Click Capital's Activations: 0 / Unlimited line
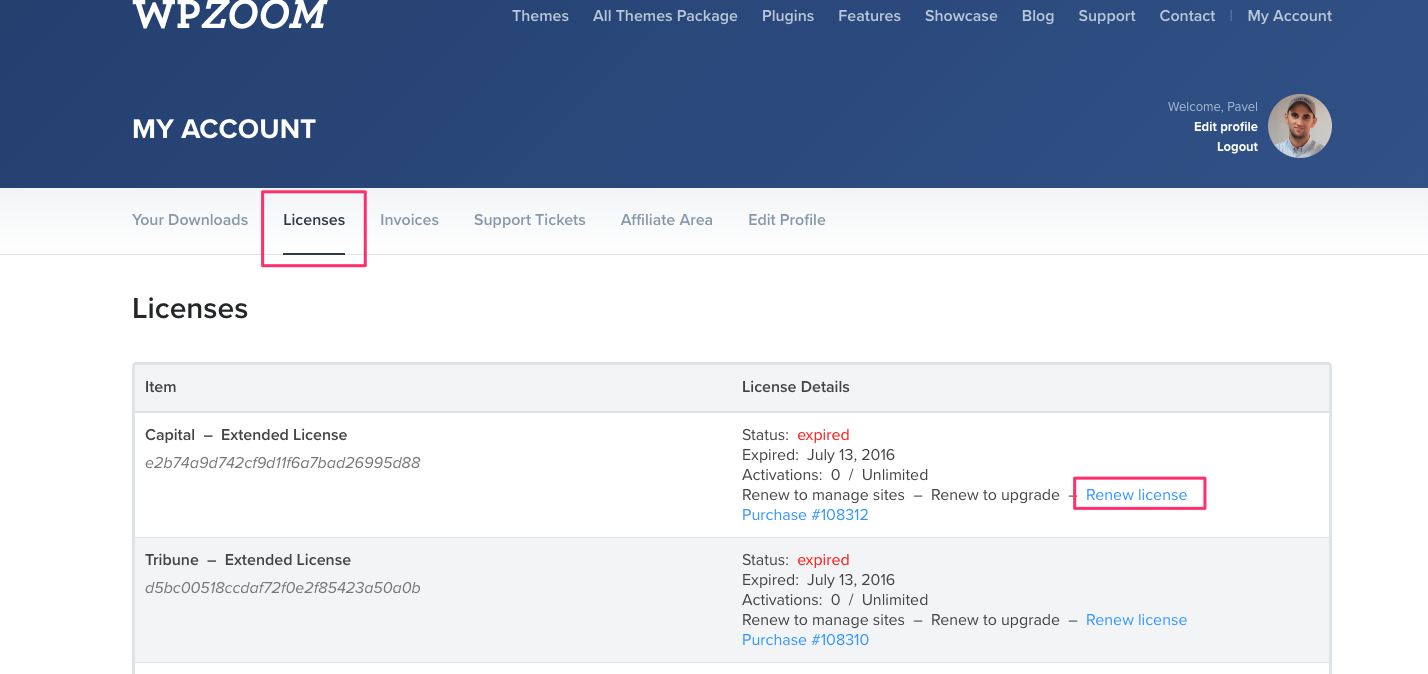Viewport: 1428px width, 674px height. click(835, 475)
